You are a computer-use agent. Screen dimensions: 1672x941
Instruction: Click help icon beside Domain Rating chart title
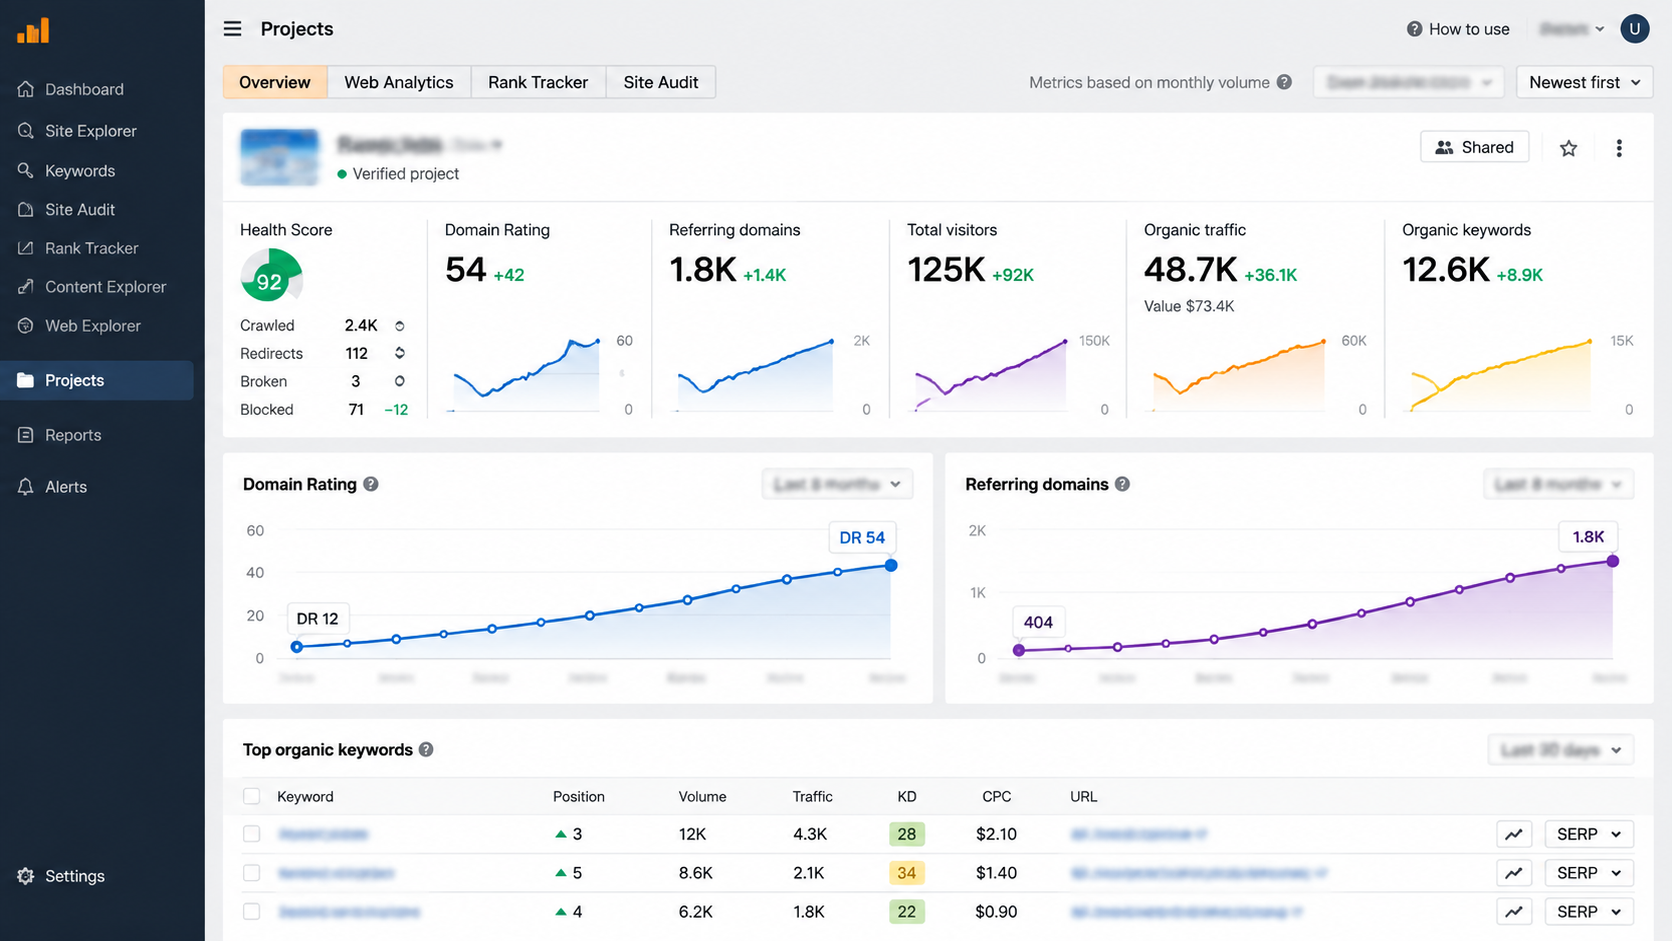tap(371, 484)
